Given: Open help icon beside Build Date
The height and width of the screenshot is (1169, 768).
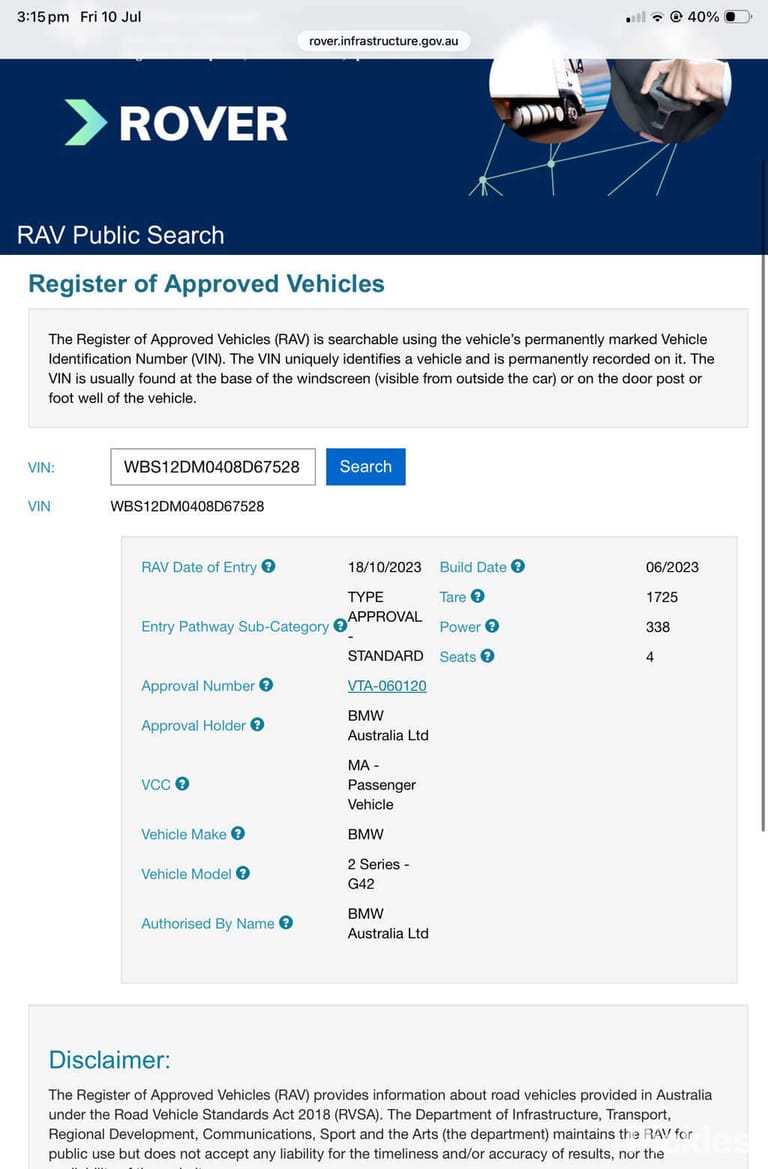Looking at the screenshot, I should point(517,567).
